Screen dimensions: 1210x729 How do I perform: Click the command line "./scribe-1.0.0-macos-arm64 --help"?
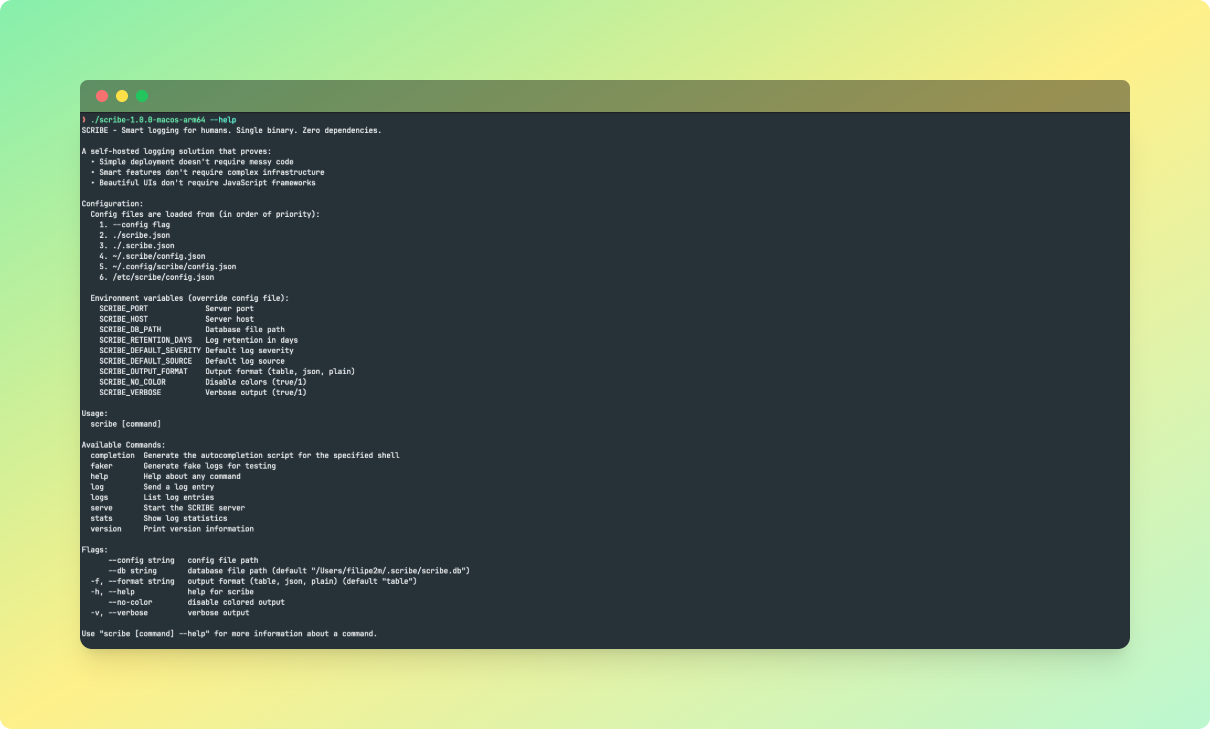click(163, 120)
